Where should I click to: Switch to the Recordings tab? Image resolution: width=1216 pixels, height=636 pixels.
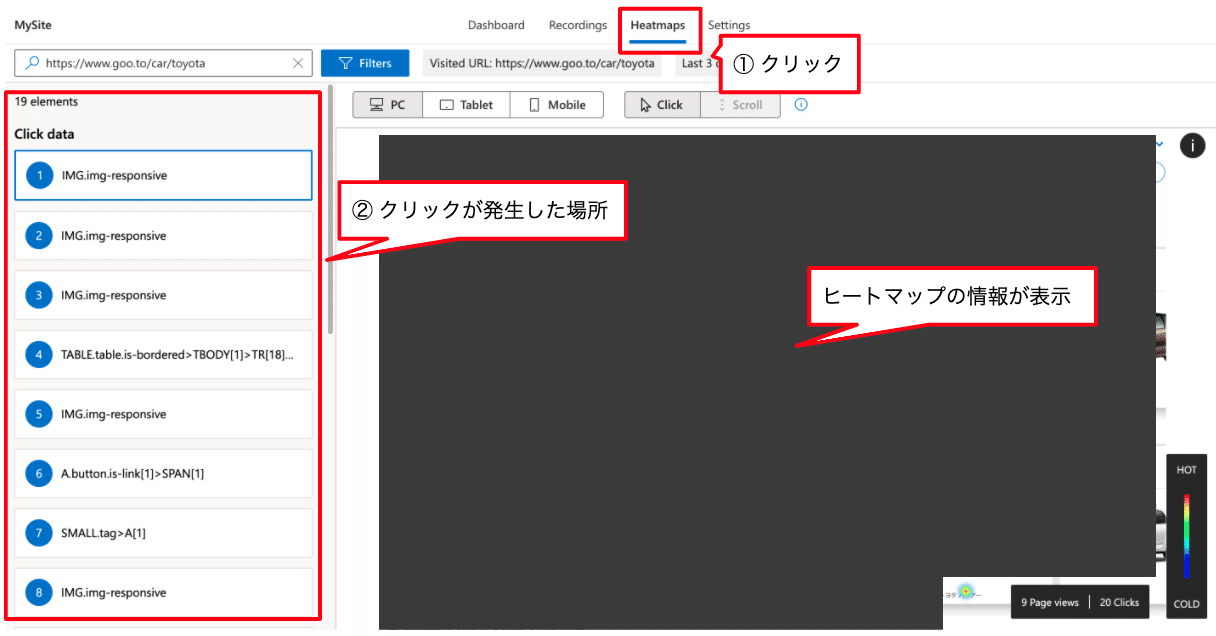pos(577,25)
